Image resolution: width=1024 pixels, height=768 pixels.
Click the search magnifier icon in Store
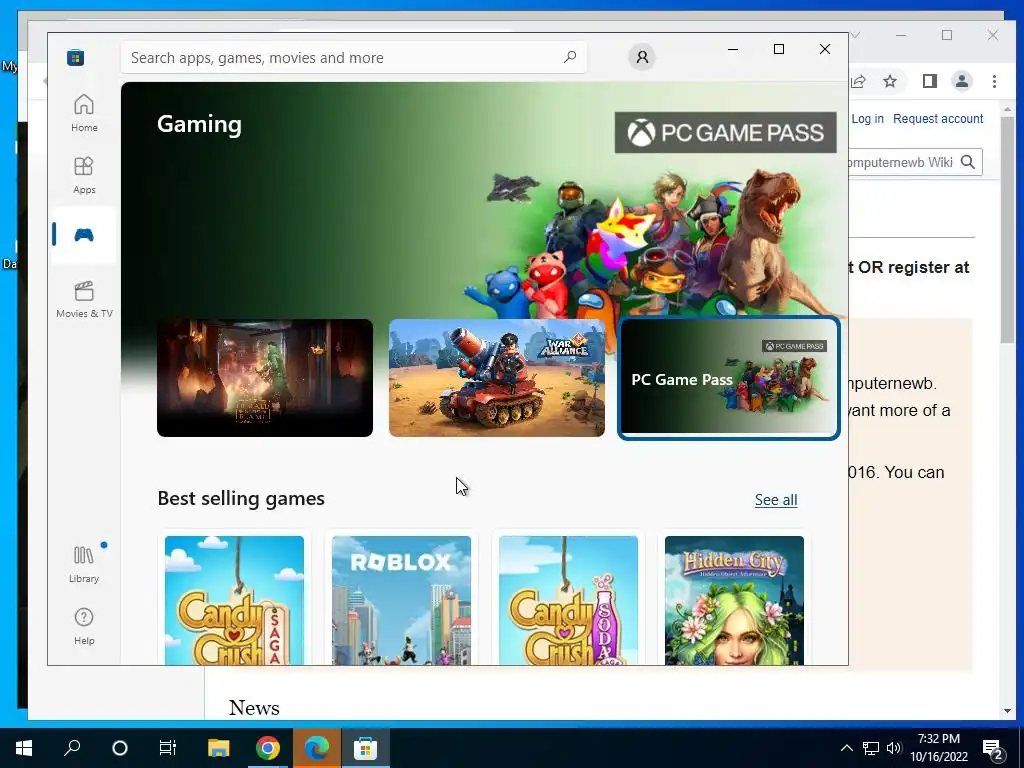(x=569, y=57)
